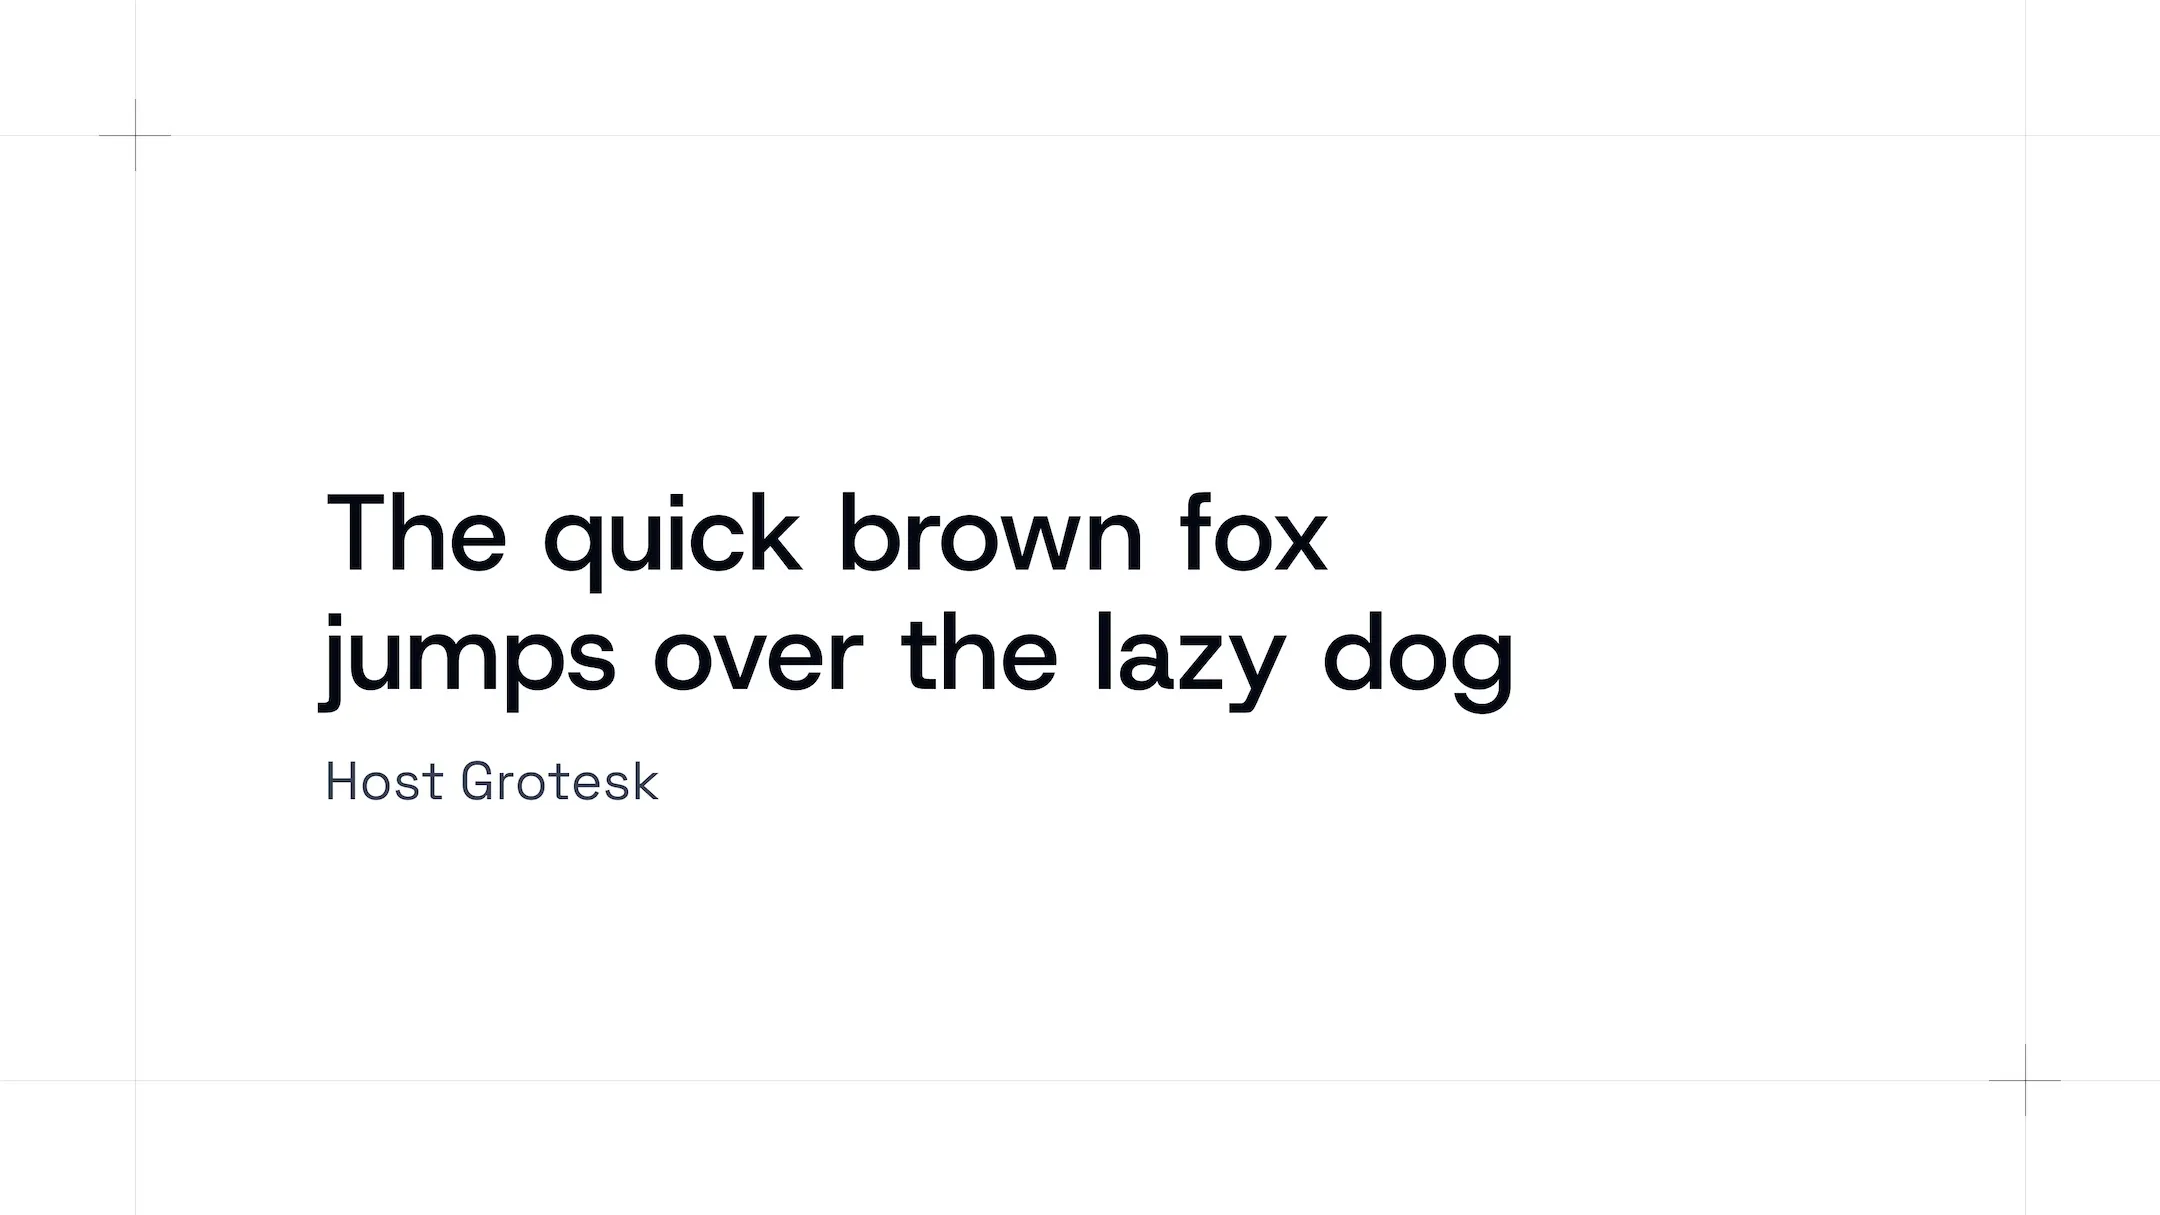Select the "Host Grotesk" font name caption
The width and height of the screenshot is (2160, 1215).
(492, 782)
